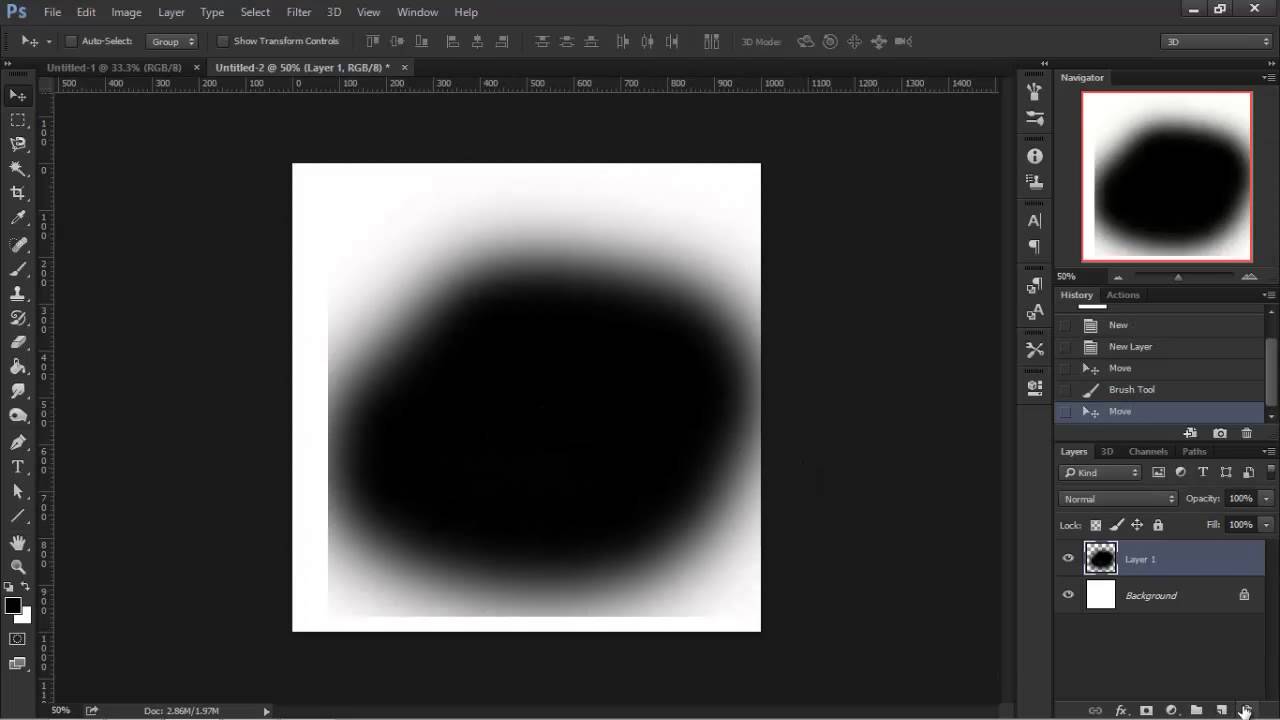This screenshot has height=720, width=1280.
Task: Switch to the Channels tab
Action: [1148, 452]
